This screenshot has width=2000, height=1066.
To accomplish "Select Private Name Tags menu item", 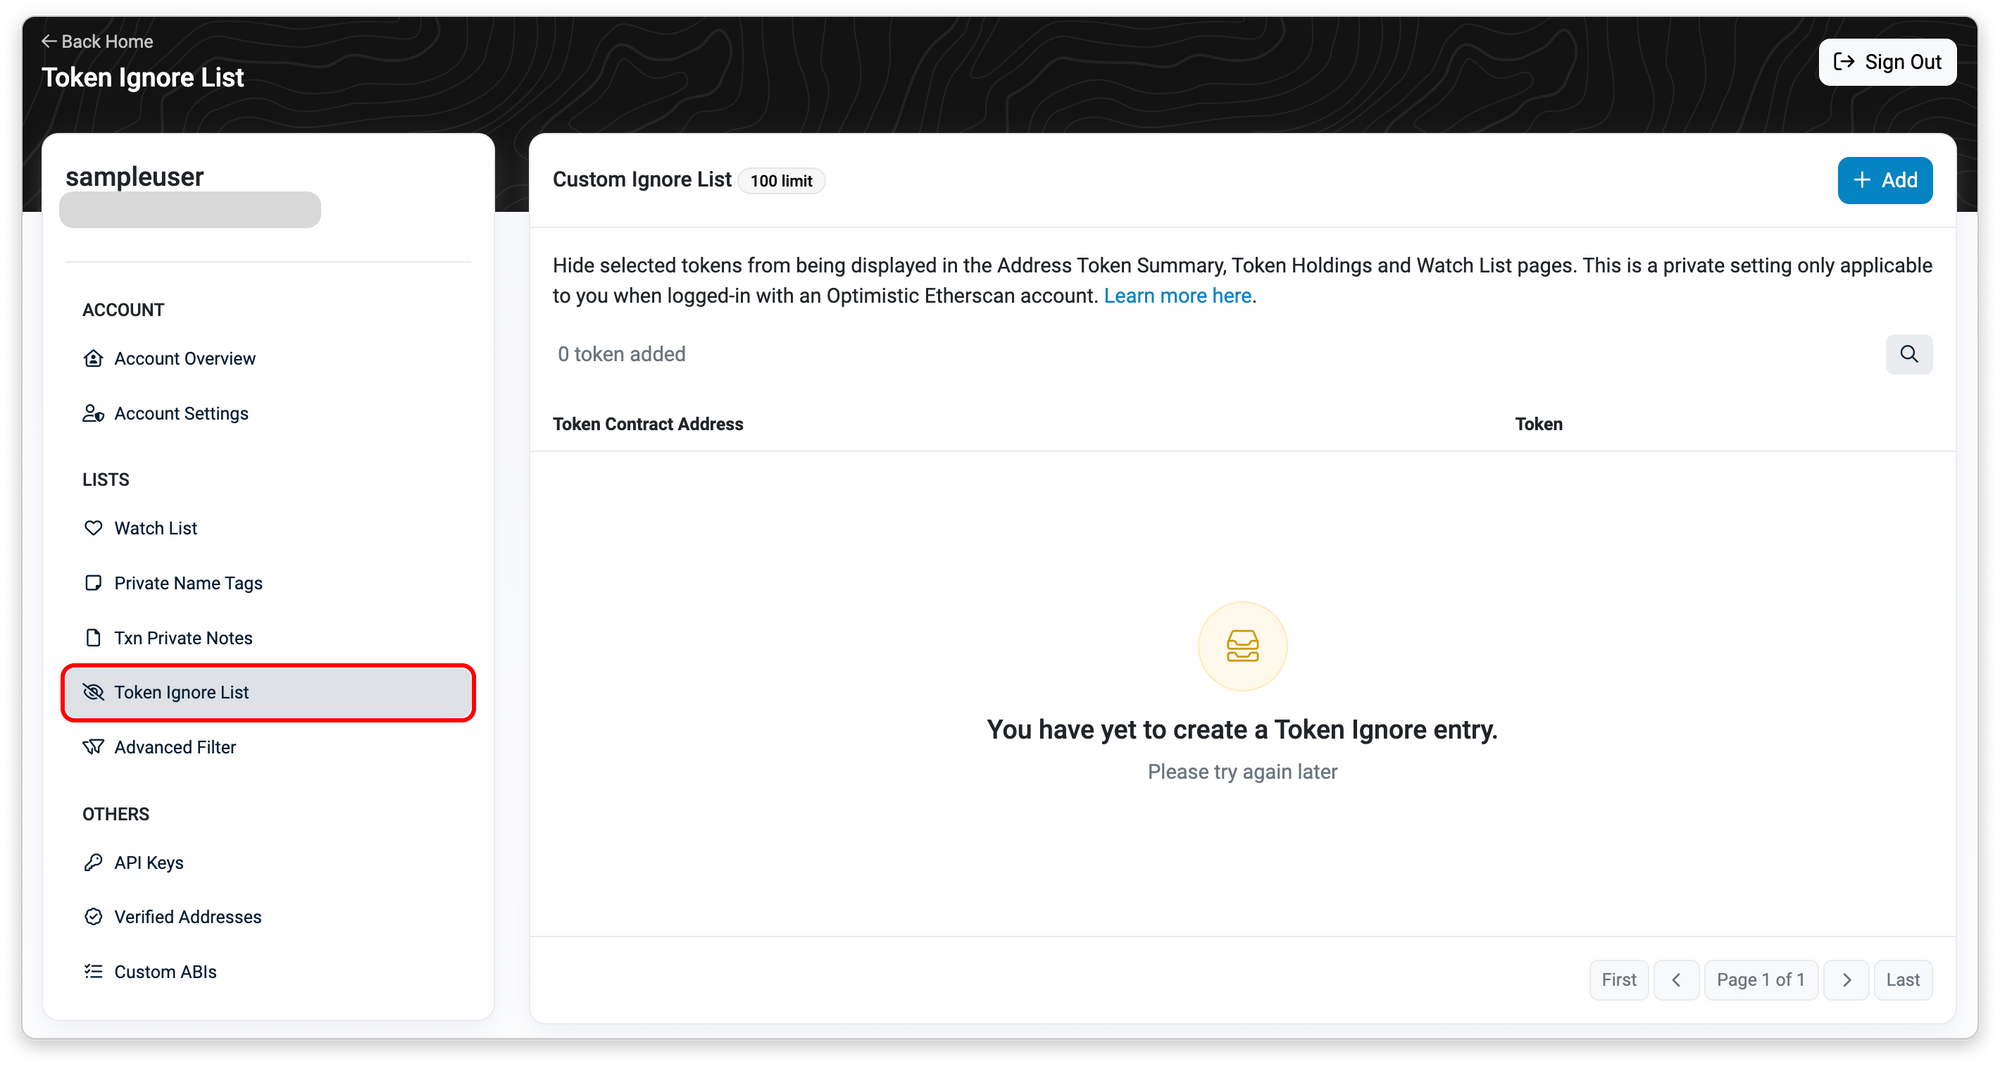I will [x=188, y=583].
